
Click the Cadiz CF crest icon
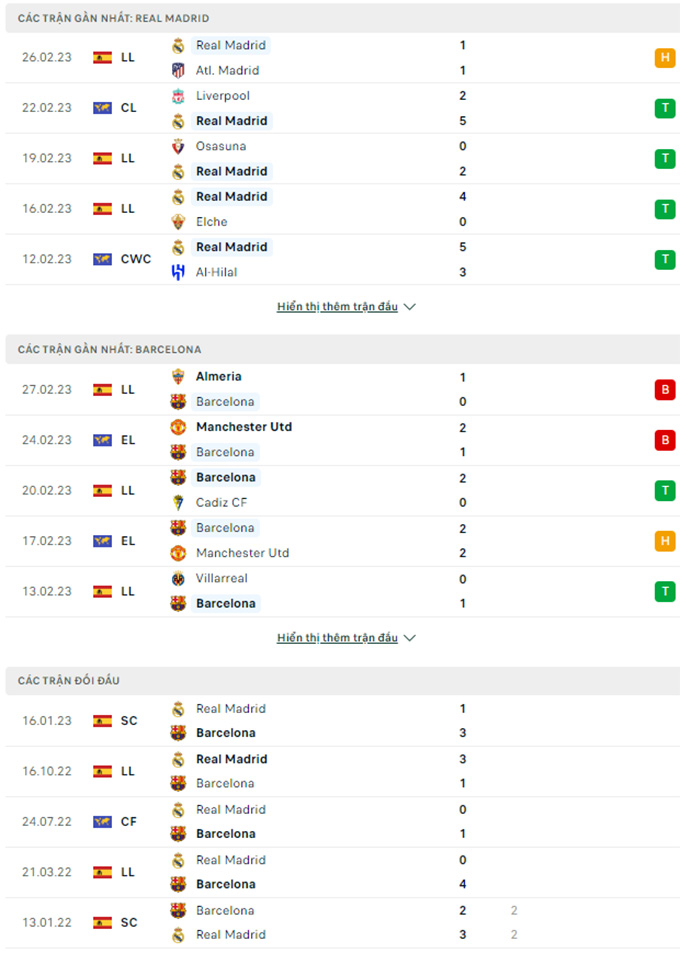178,503
